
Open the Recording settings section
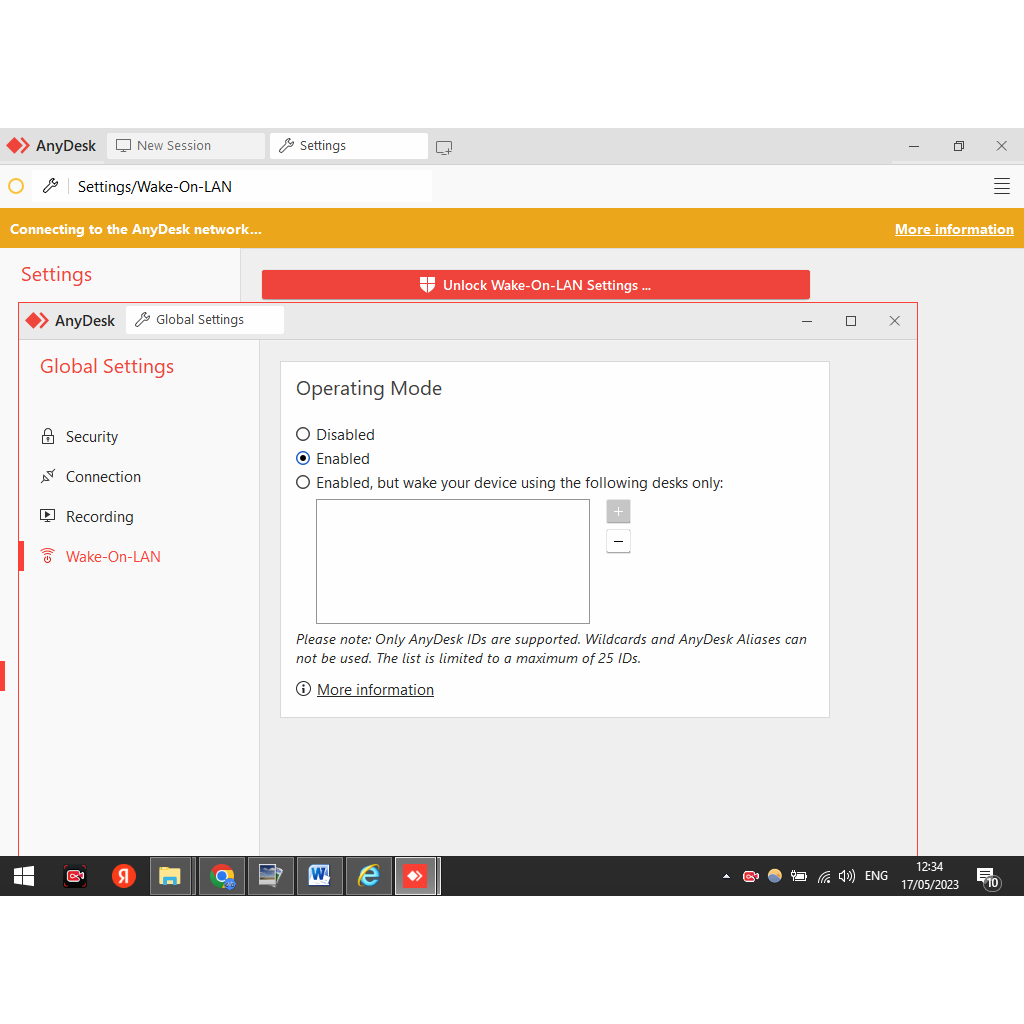99,517
